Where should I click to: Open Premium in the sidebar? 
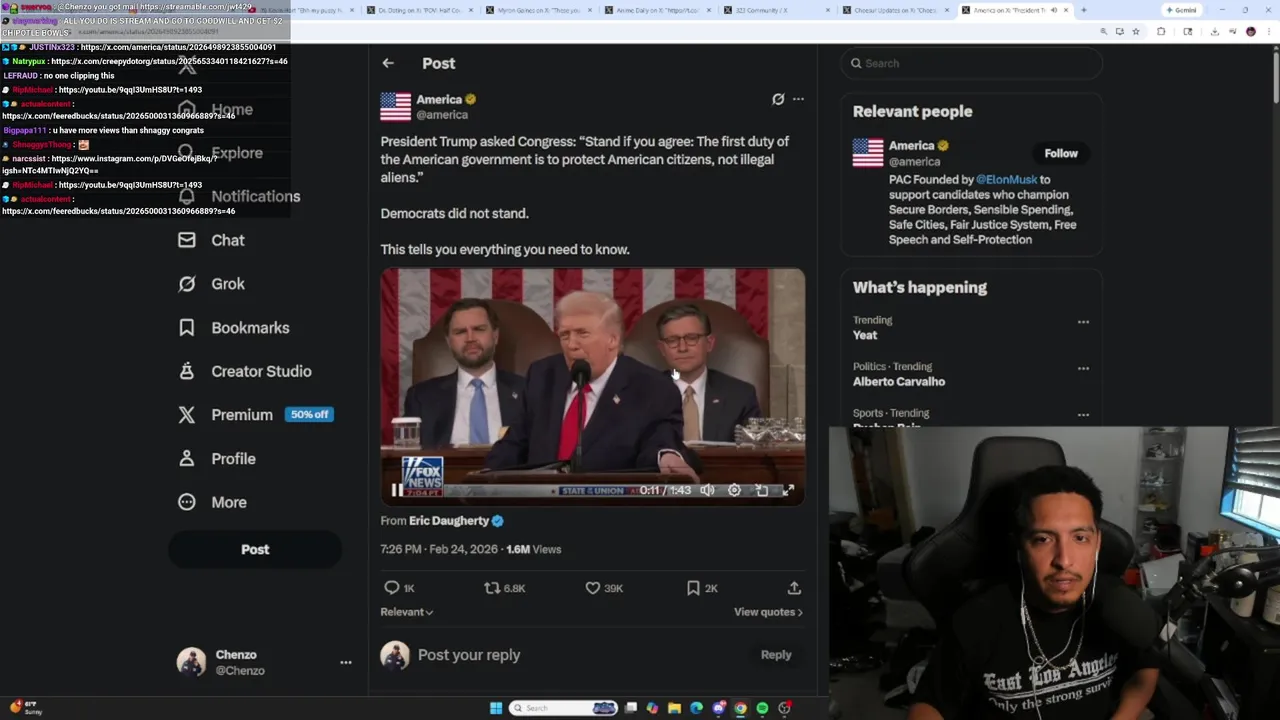click(255, 415)
